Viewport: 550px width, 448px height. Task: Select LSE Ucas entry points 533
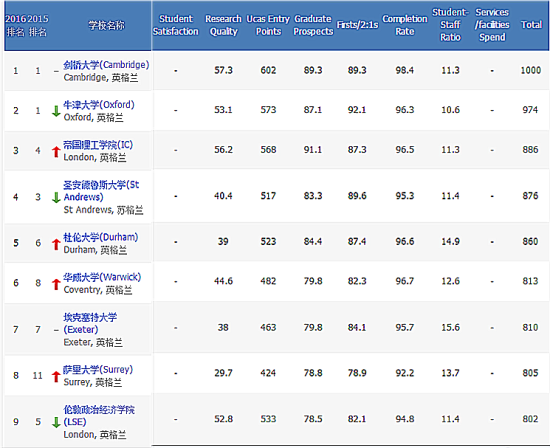(x=268, y=419)
